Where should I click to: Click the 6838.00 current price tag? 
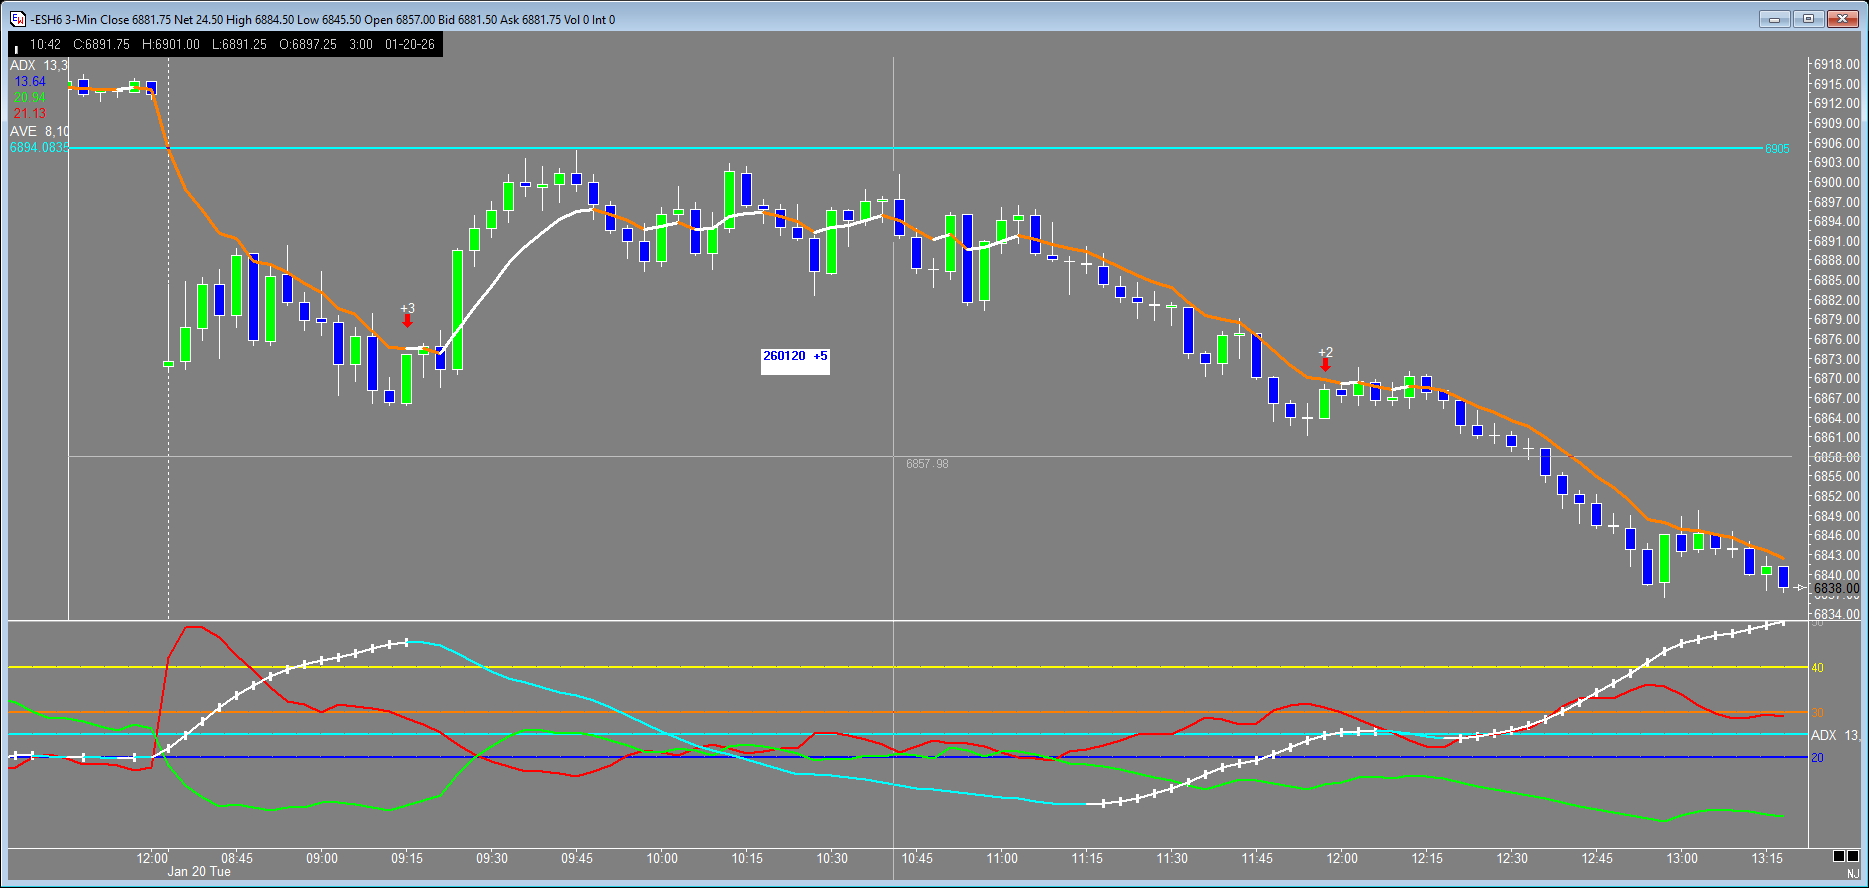[1836, 589]
